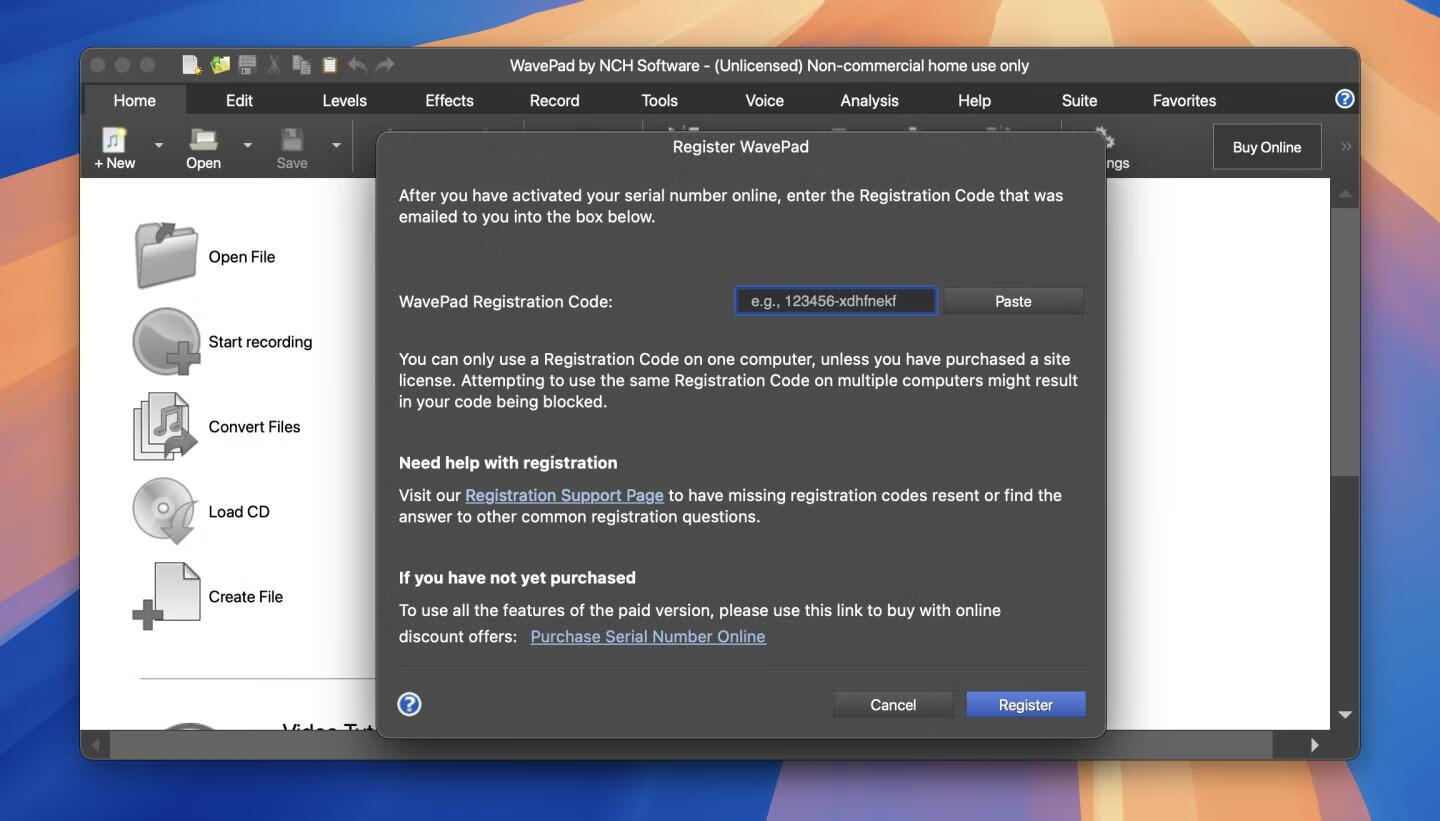Click the Load CD label
Image resolution: width=1440 pixels, height=821 pixels.
click(x=239, y=512)
